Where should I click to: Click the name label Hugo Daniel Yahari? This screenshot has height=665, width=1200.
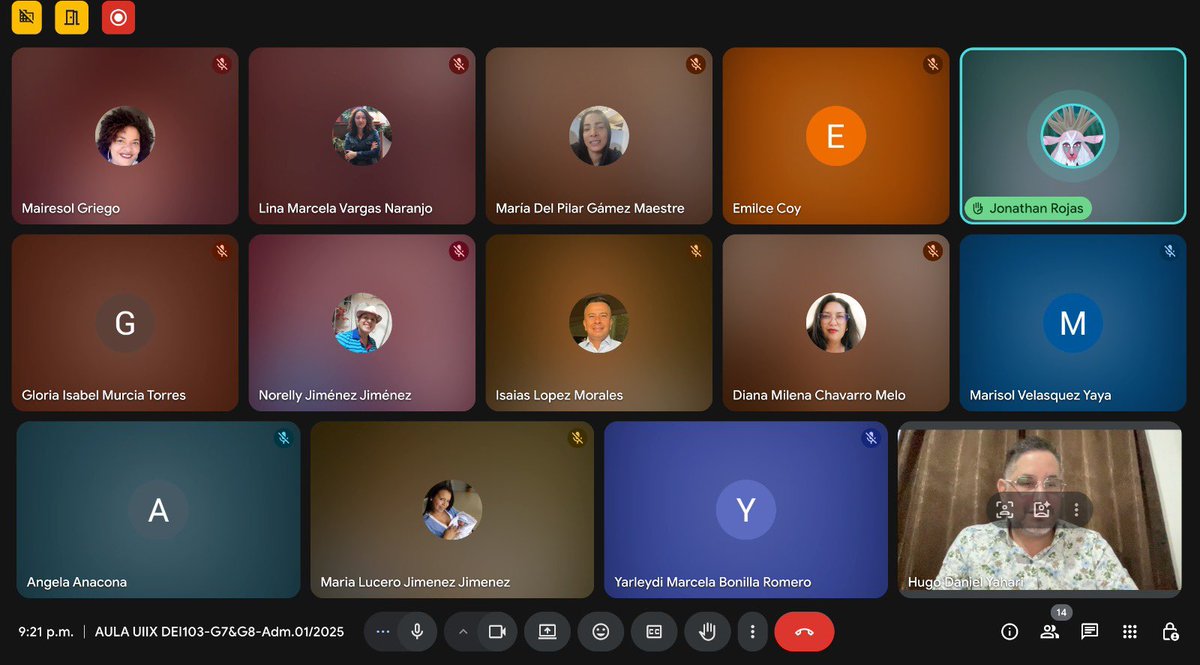965,582
